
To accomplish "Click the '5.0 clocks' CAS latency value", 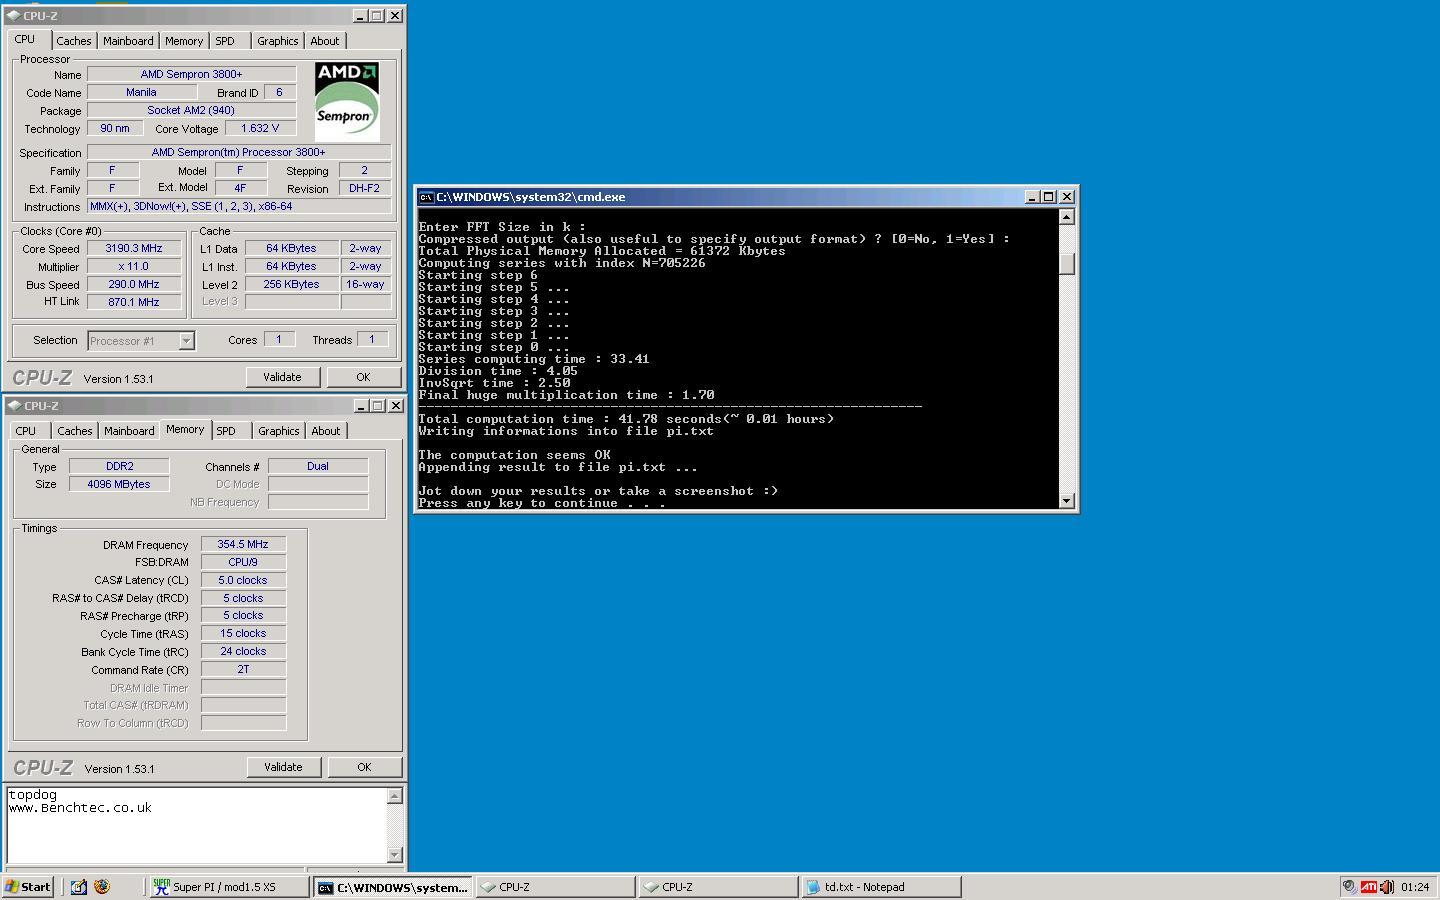I will 243,580.
